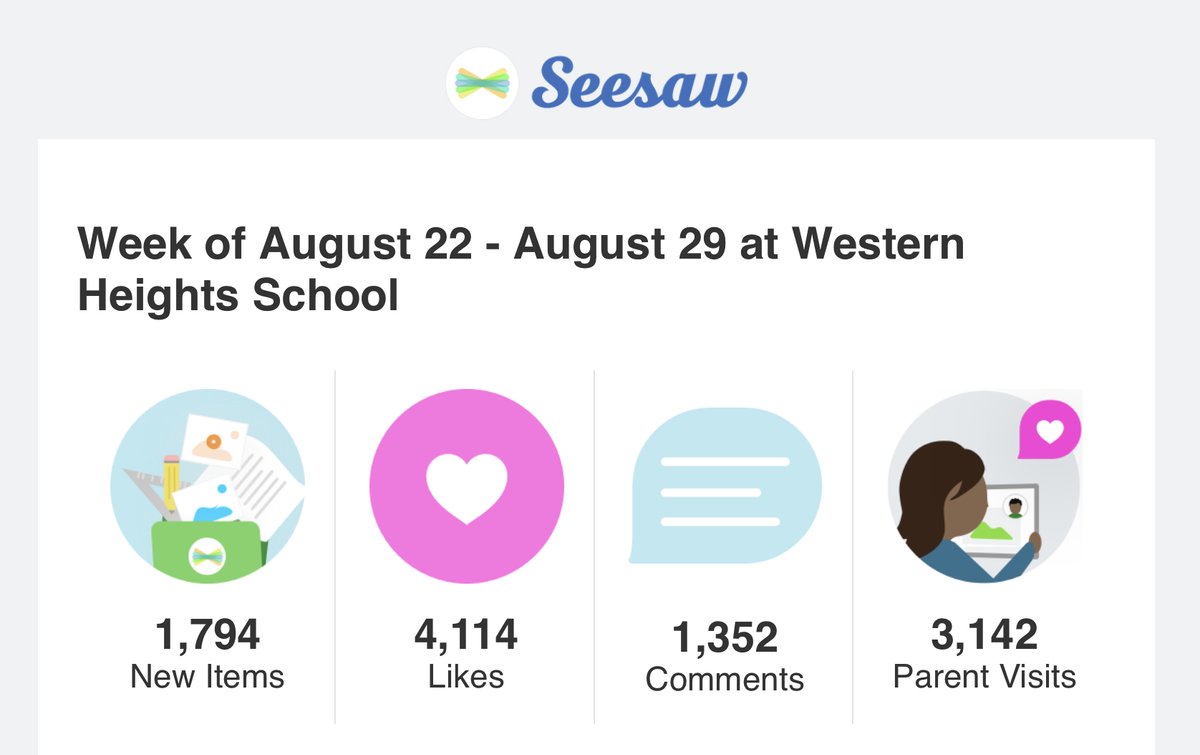Click the Parent Visits label

point(985,677)
